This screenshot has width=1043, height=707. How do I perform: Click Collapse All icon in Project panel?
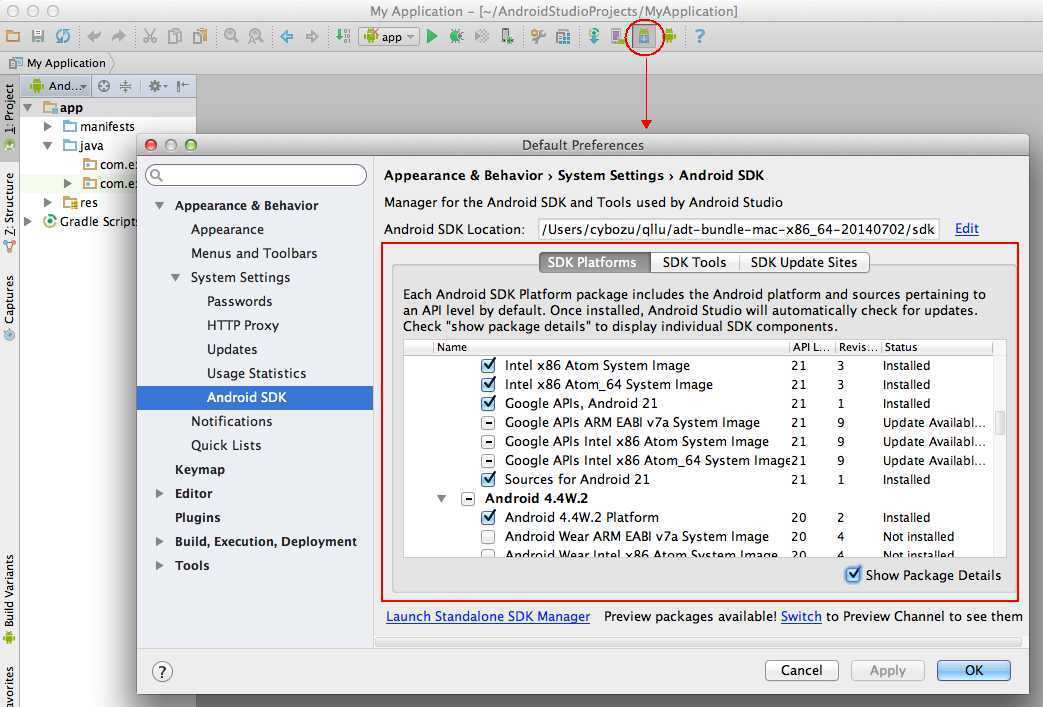point(126,86)
